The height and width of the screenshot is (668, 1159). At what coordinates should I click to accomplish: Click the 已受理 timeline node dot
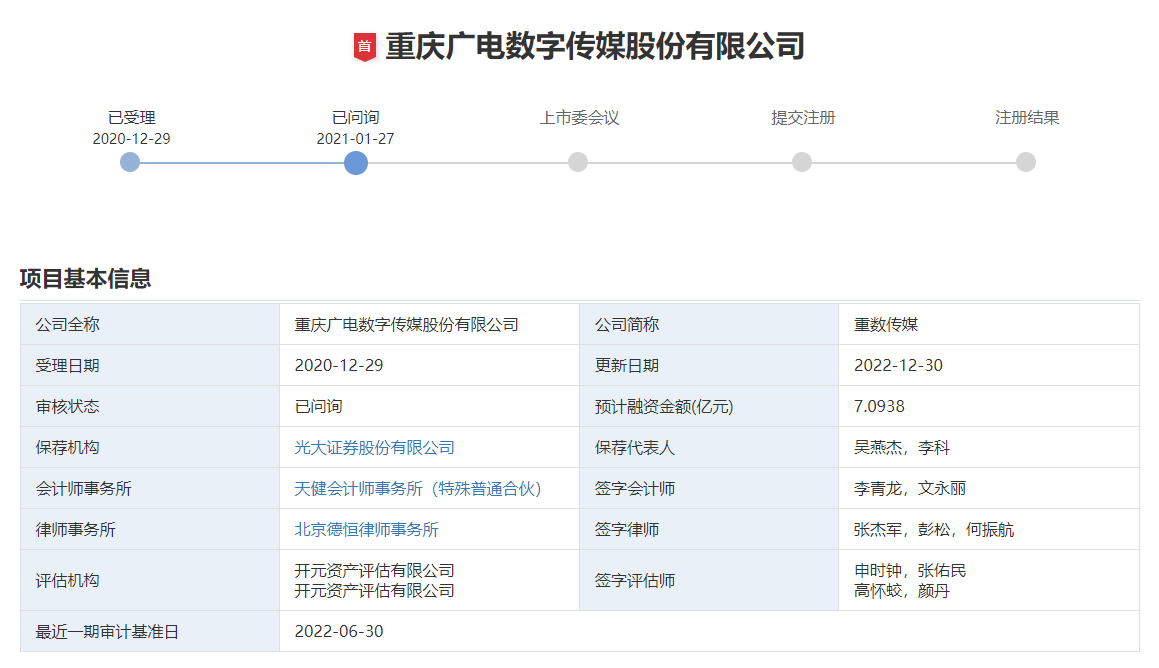pyautogui.click(x=130, y=163)
